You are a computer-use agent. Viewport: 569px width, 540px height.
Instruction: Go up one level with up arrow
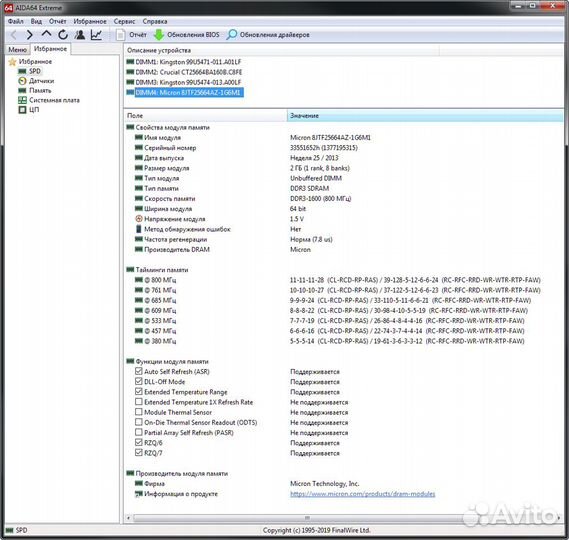[x=46, y=34]
